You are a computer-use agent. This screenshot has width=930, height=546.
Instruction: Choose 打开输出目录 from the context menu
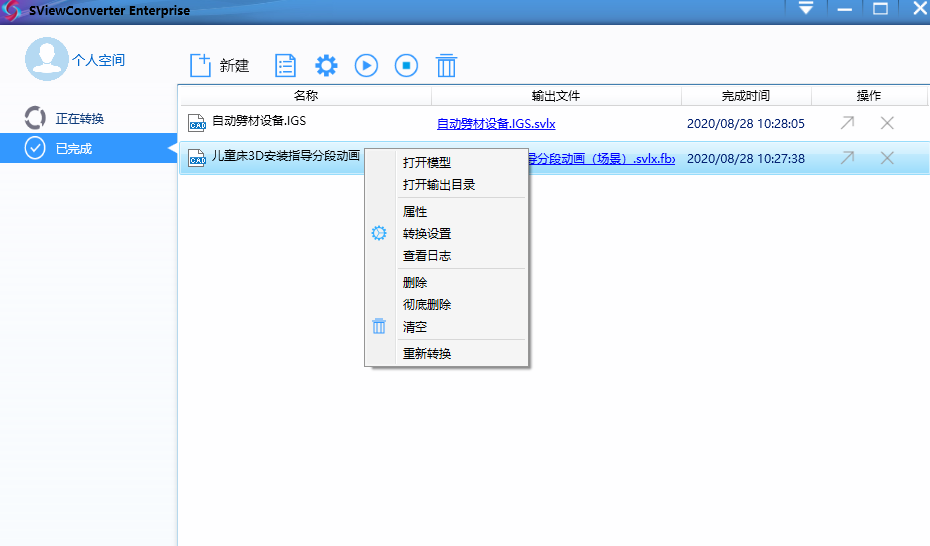click(x=438, y=185)
